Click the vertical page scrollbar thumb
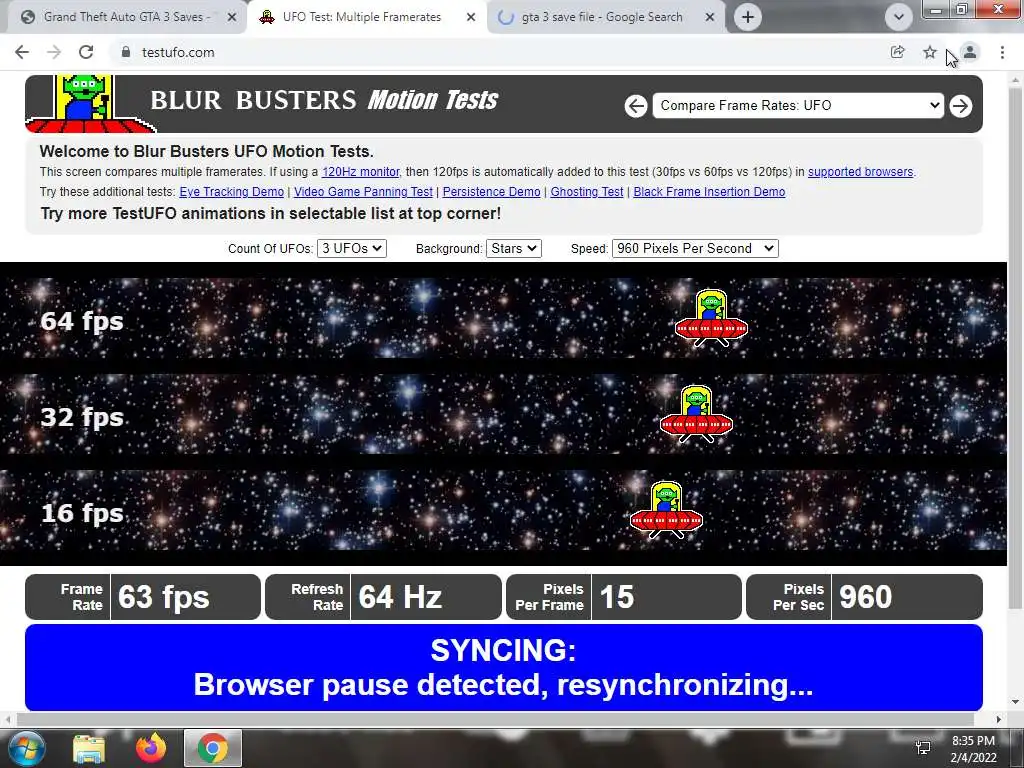Image resolution: width=1024 pixels, height=768 pixels. [x=1015, y=349]
